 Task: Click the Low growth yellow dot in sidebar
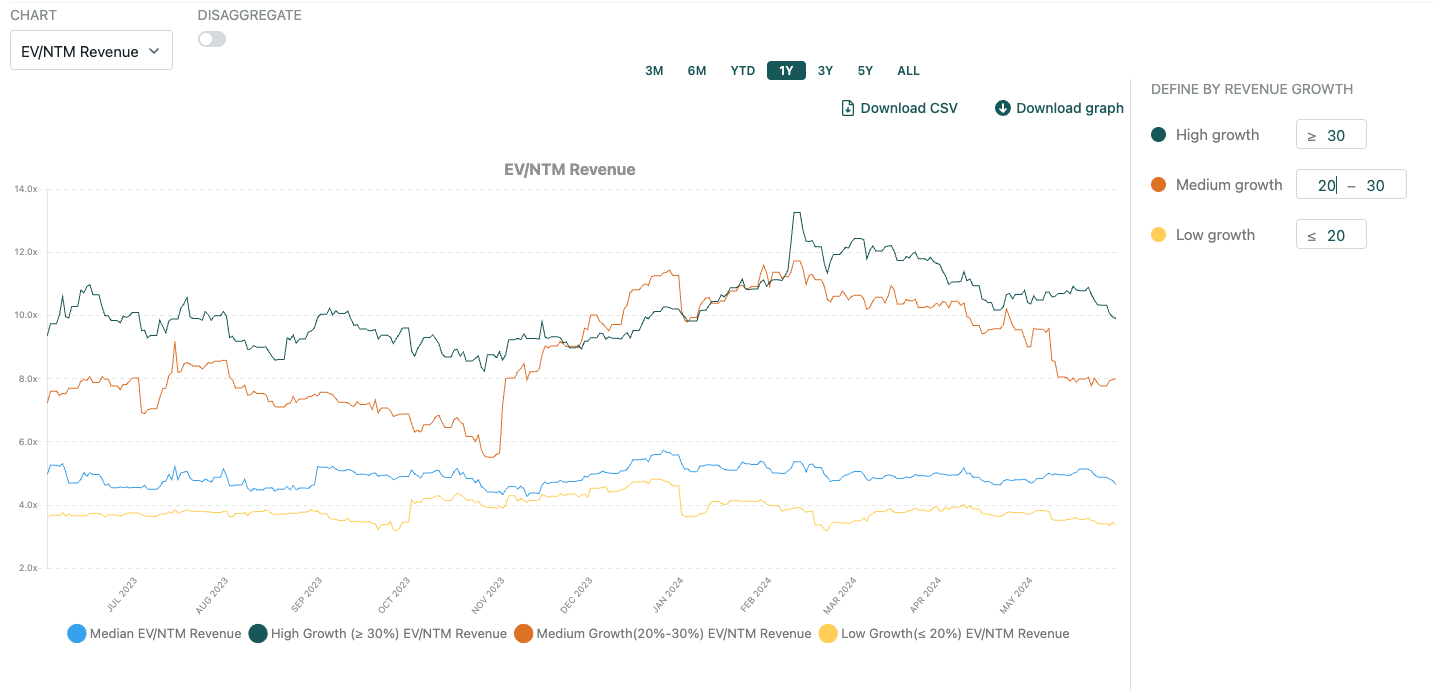[x=1159, y=235]
